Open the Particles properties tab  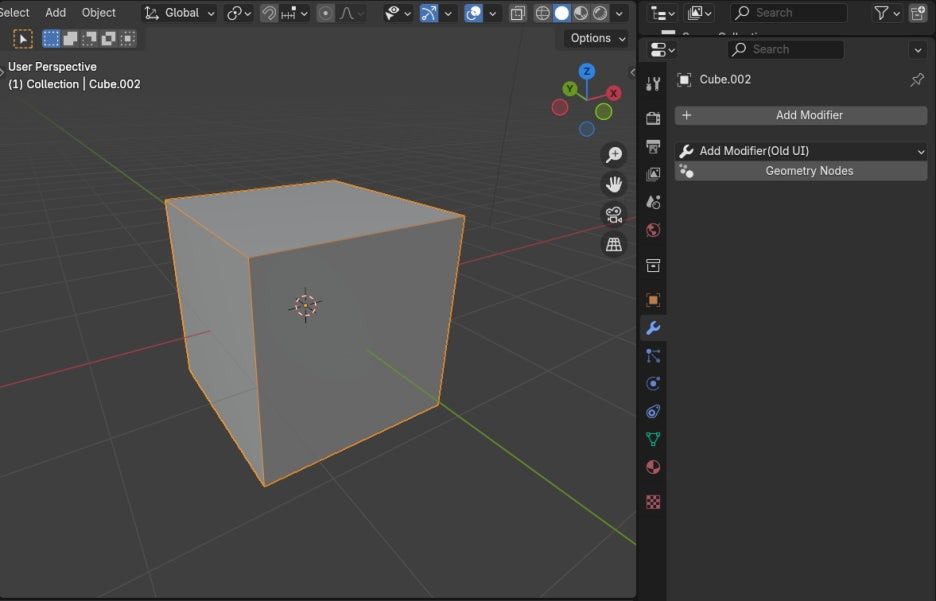pyautogui.click(x=653, y=356)
